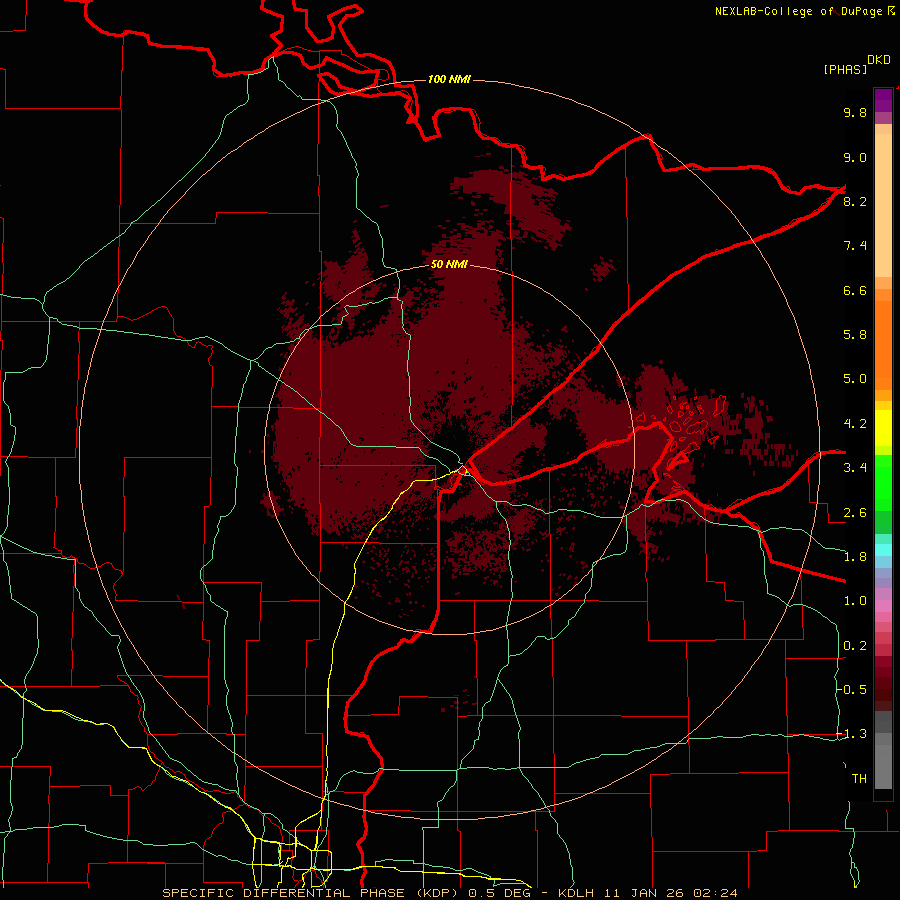Image resolution: width=900 pixels, height=900 pixels.
Task: Select the 5.8 scale label
Action: [x=855, y=335]
